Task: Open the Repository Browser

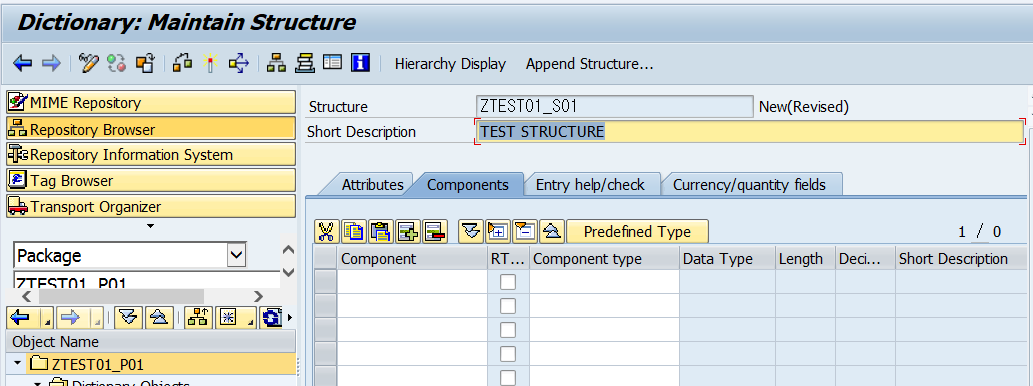Action: coord(151,129)
